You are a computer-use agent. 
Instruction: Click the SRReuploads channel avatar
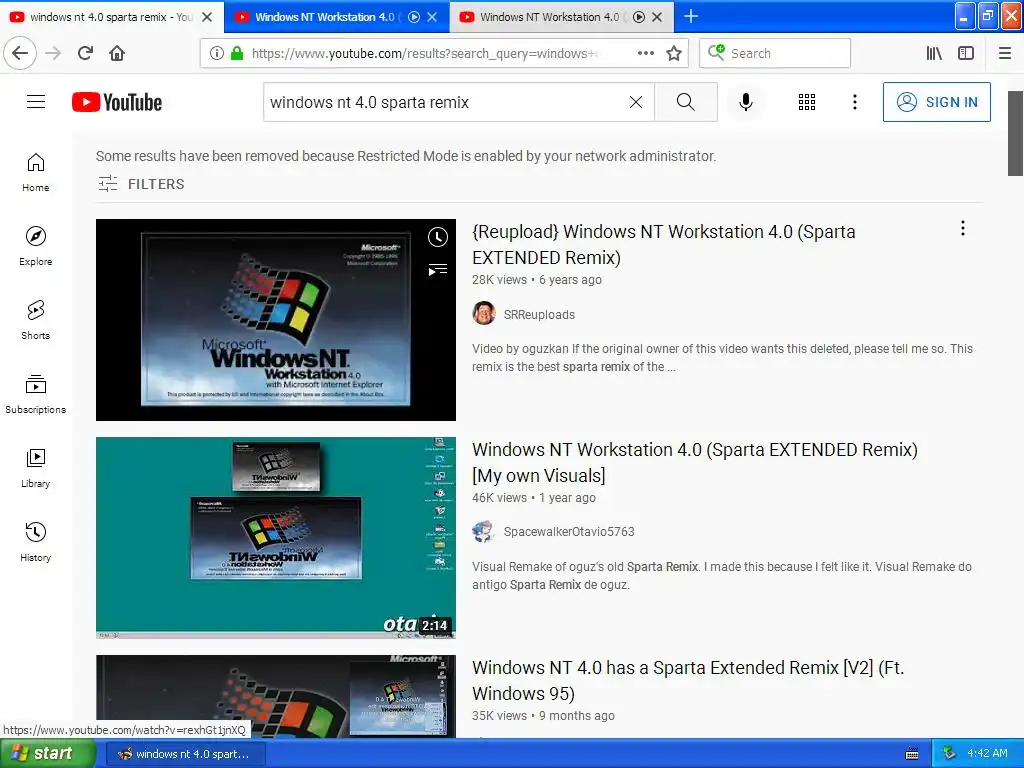point(484,313)
